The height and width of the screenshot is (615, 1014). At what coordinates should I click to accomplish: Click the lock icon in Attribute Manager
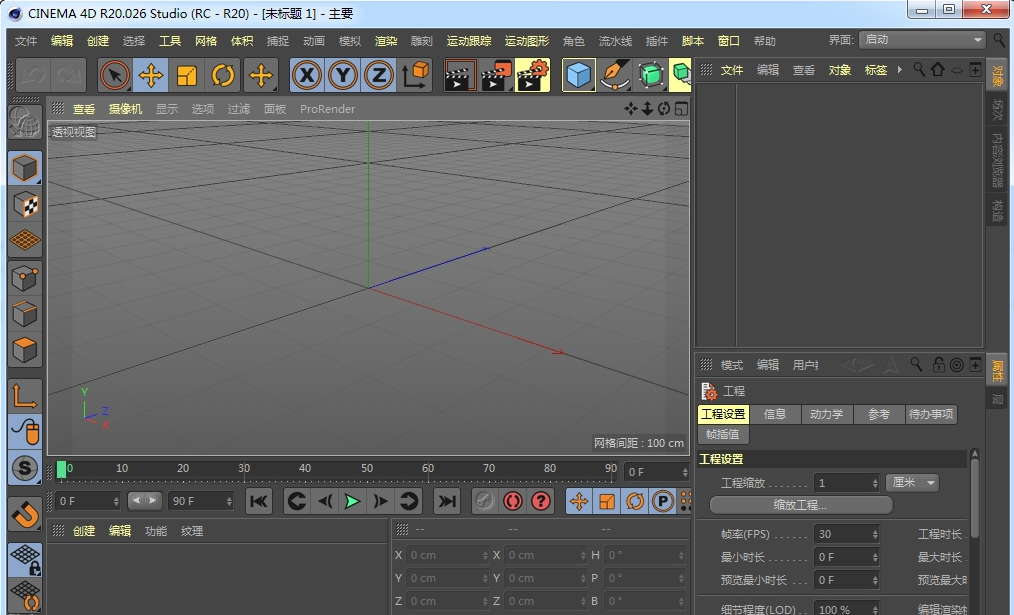coord(938,365)
